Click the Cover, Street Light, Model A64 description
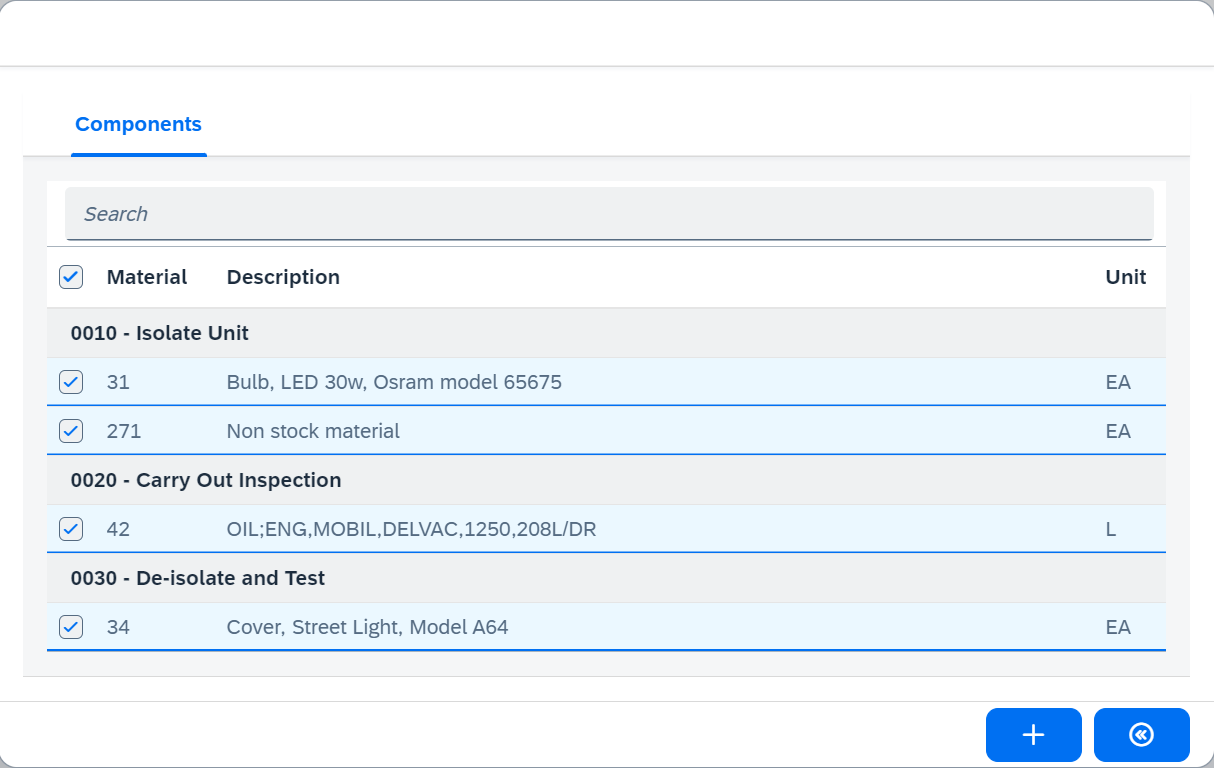The width and height of the screenshot is (1214, 768). point(367,627)
